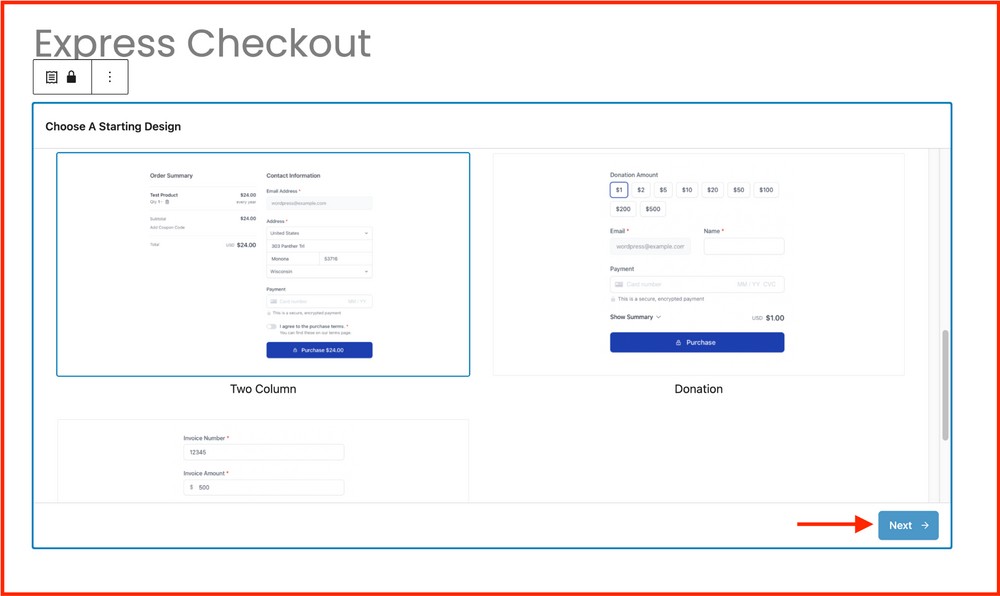The height and width of the screenshot is (596, 1000).
Task: Toggle the 'I agree to the purchase terms' switch
Action: pos(271,326)
